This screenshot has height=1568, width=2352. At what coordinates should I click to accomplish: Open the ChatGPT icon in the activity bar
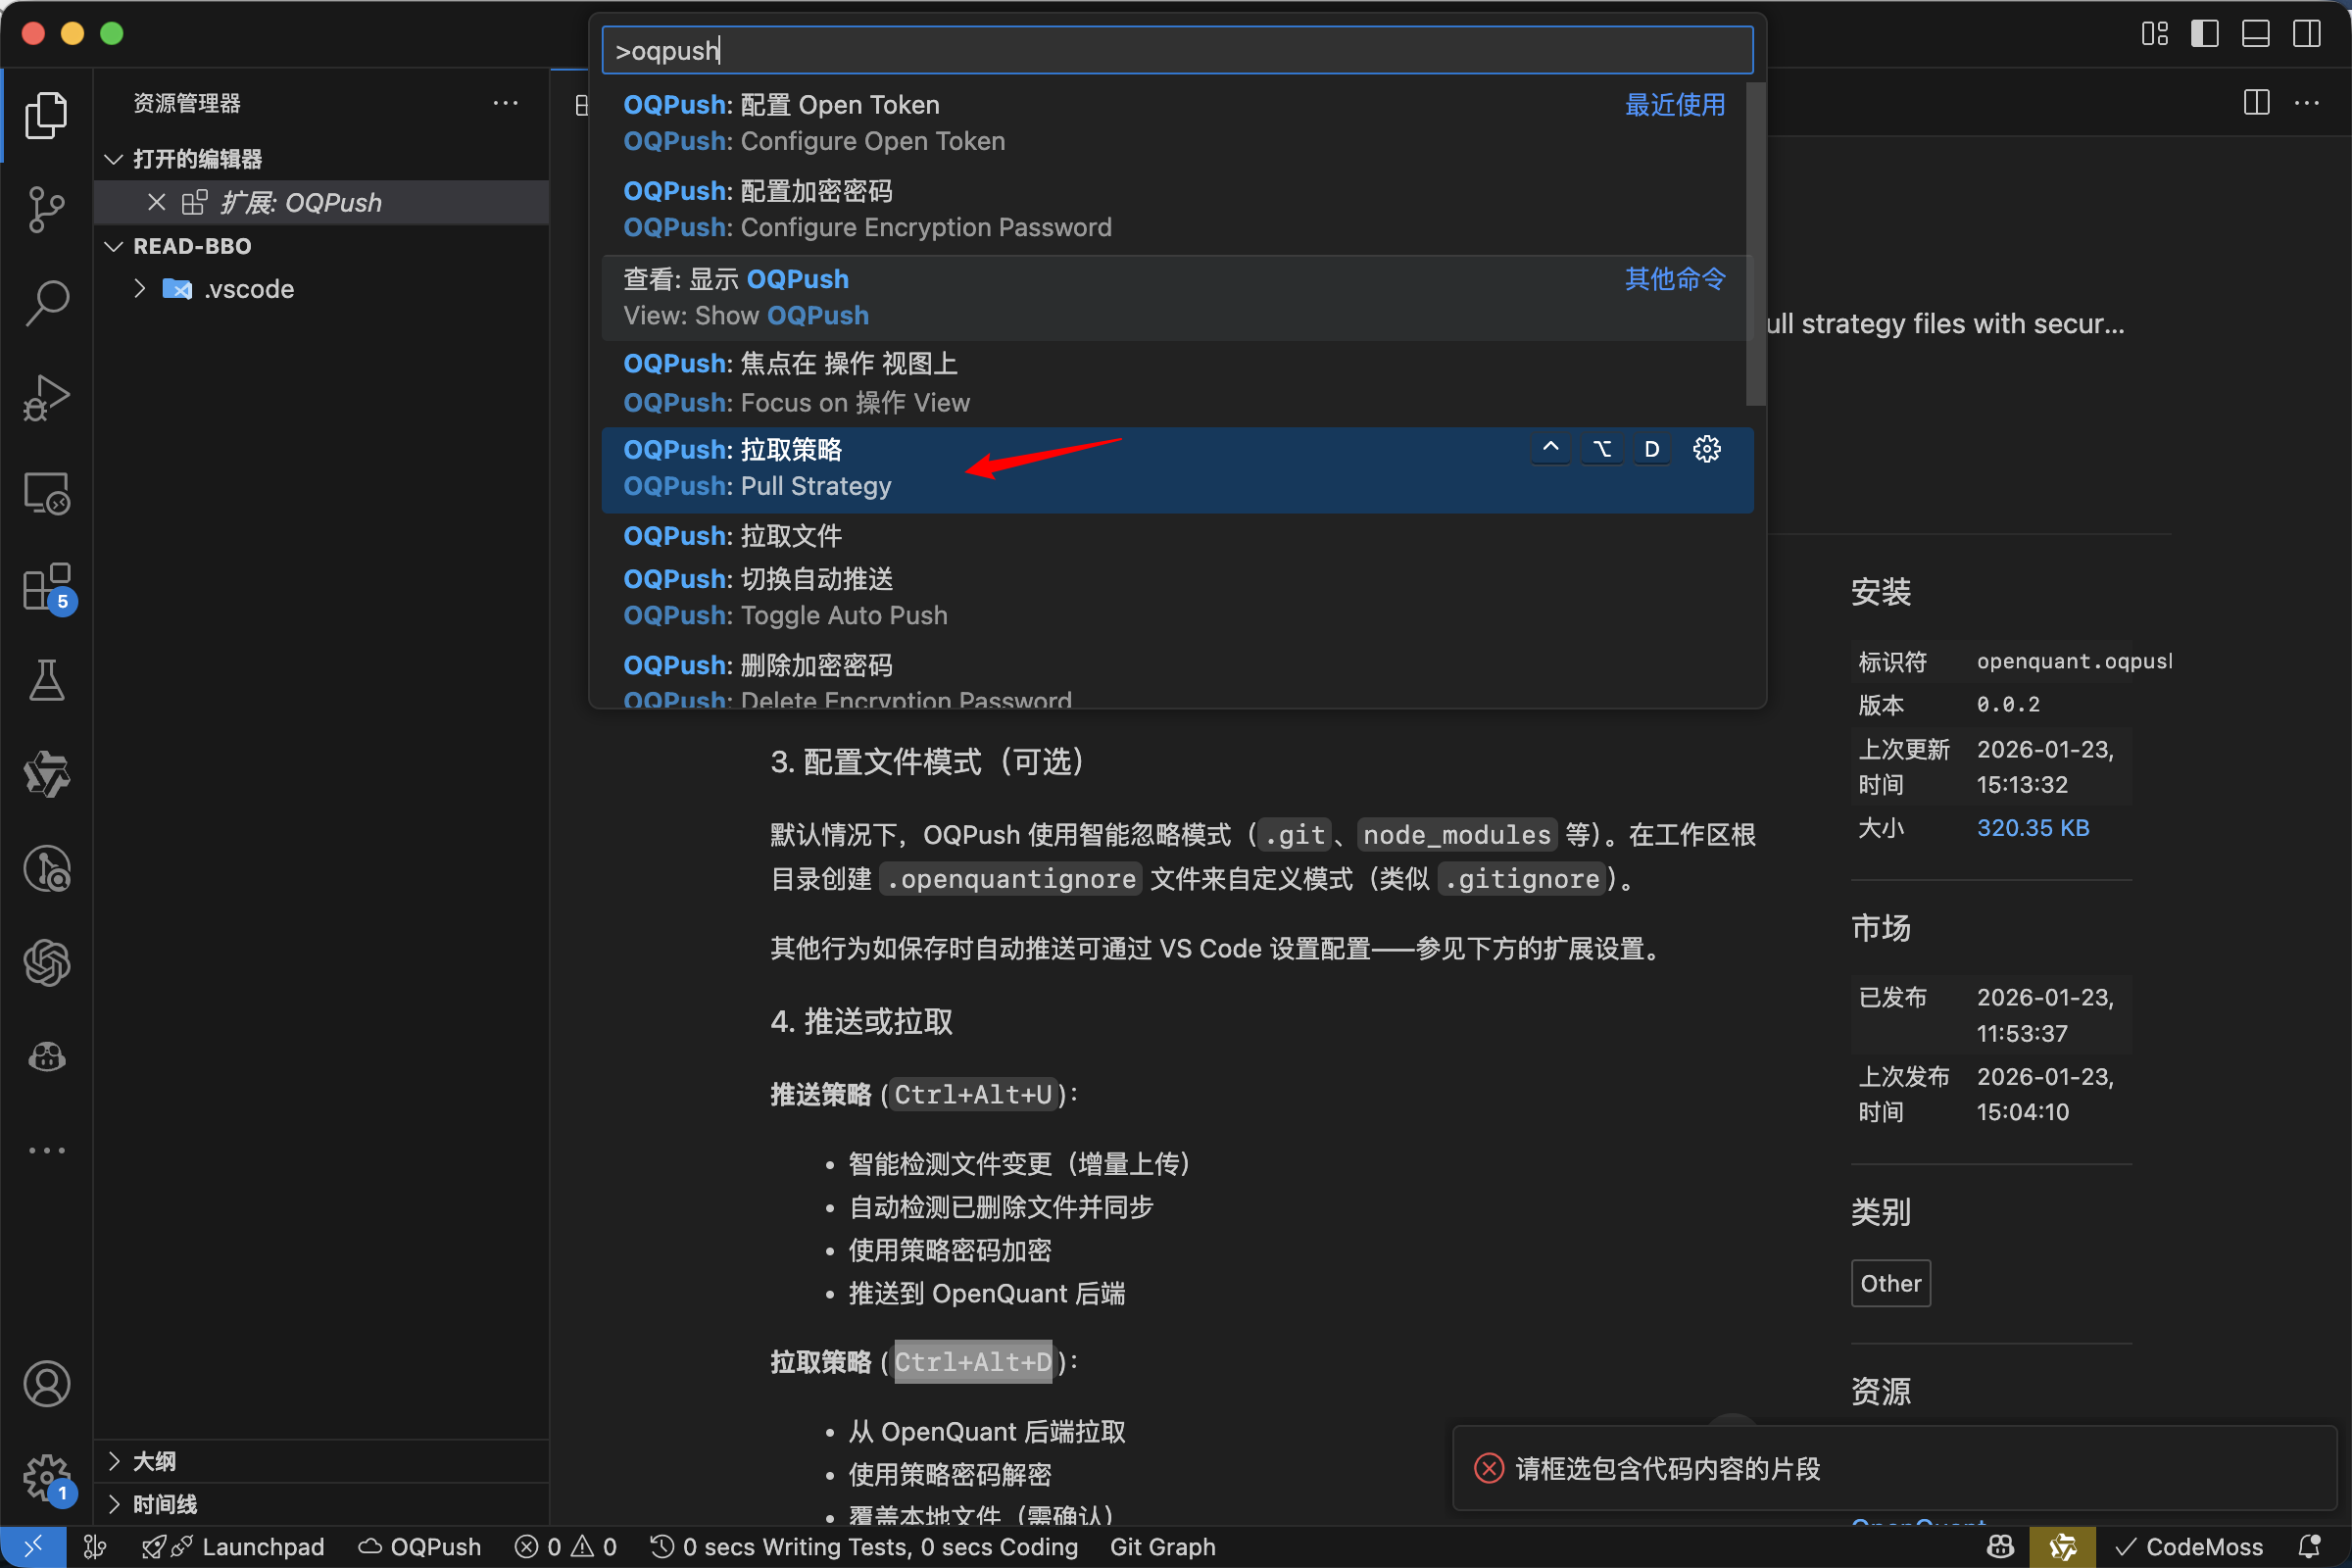point(46,963)
